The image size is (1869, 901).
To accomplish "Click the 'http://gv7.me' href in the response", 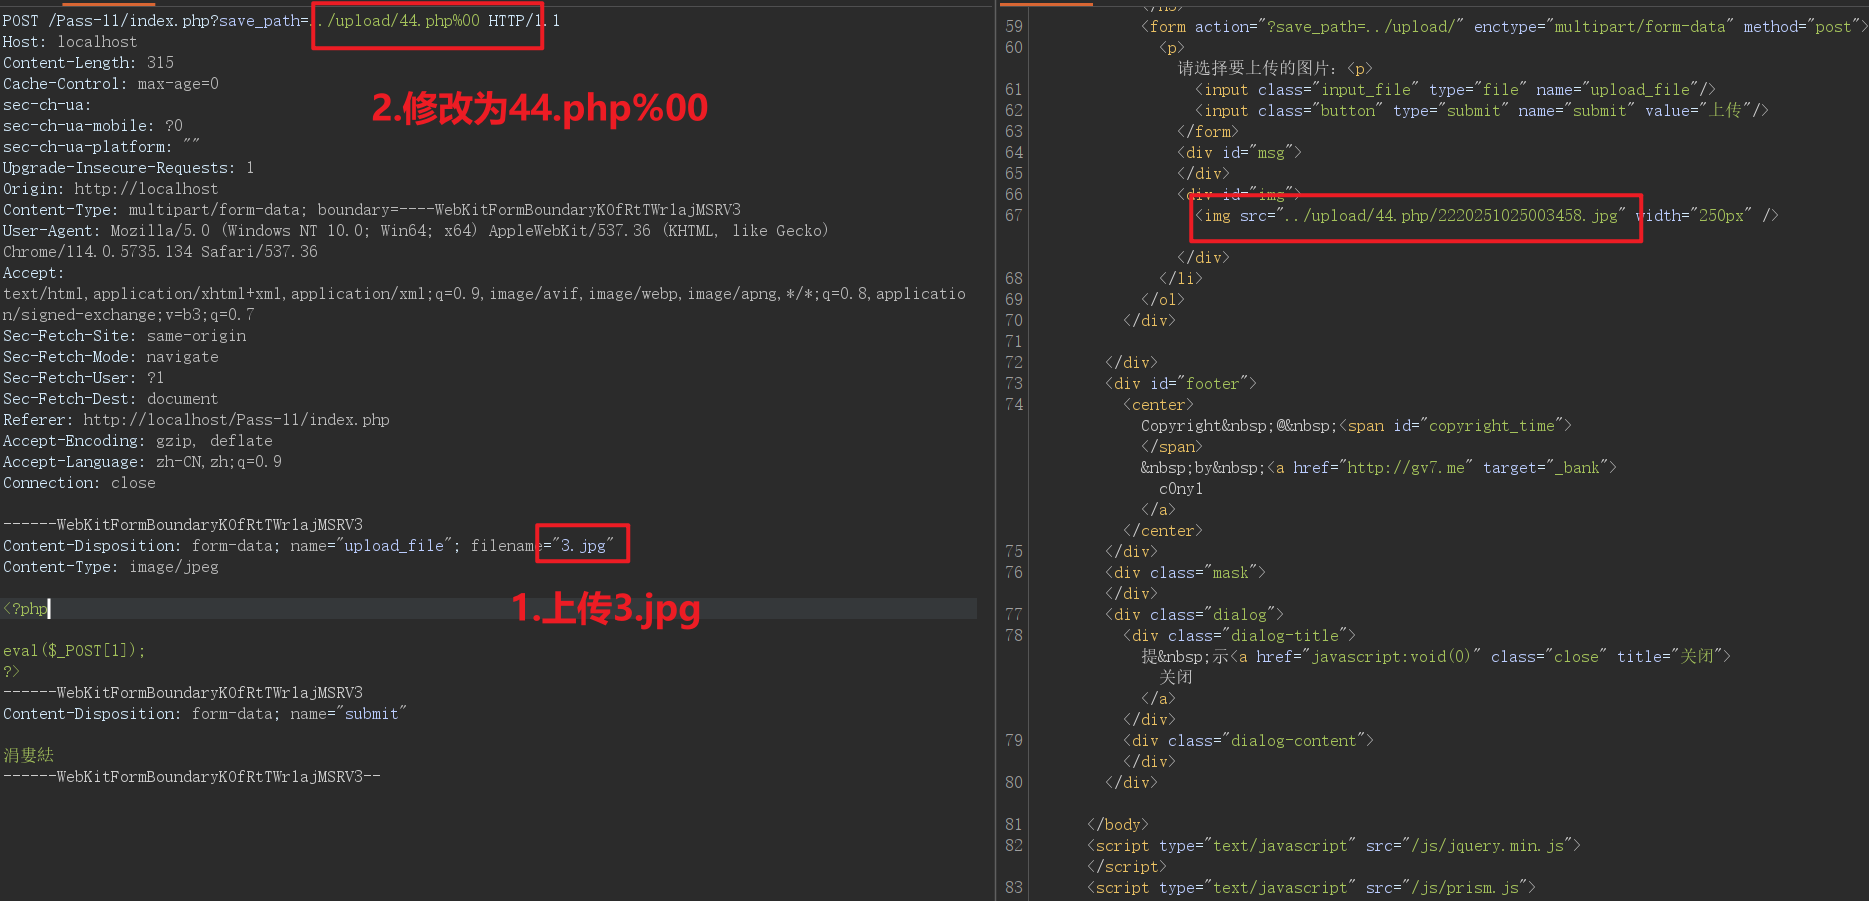I will pos(1406,467).
